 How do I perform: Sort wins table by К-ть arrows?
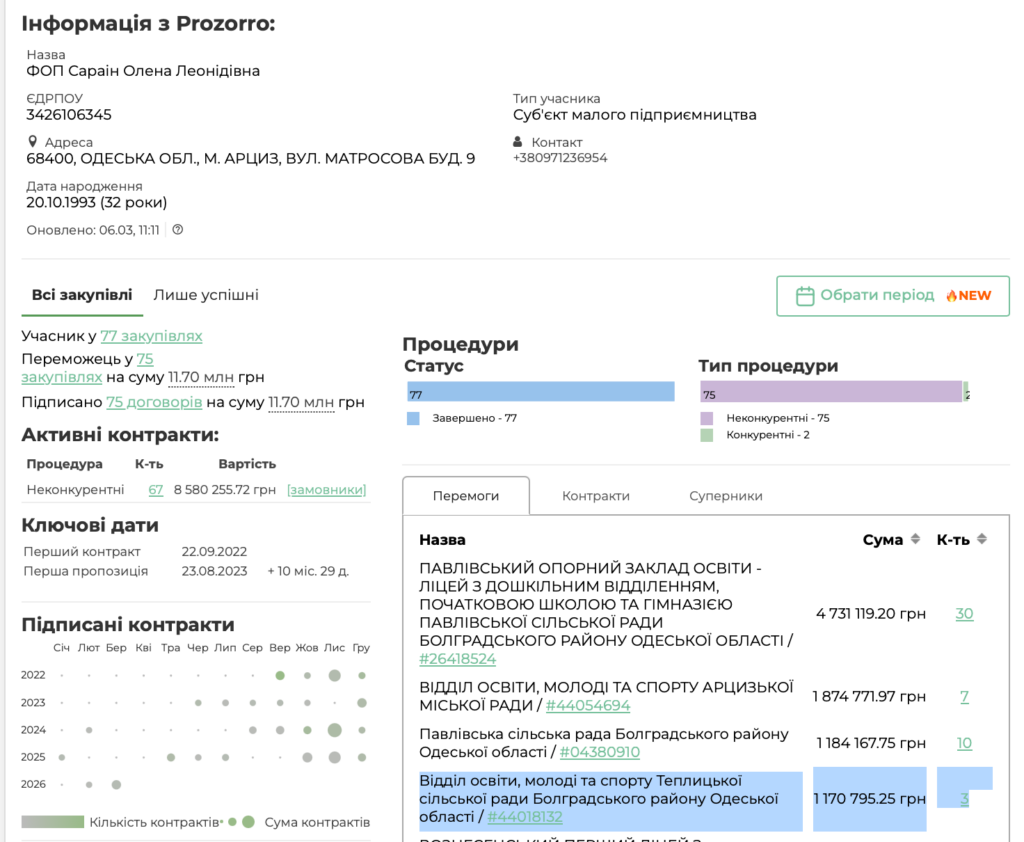pyautogui.click(x=982, y=540)
